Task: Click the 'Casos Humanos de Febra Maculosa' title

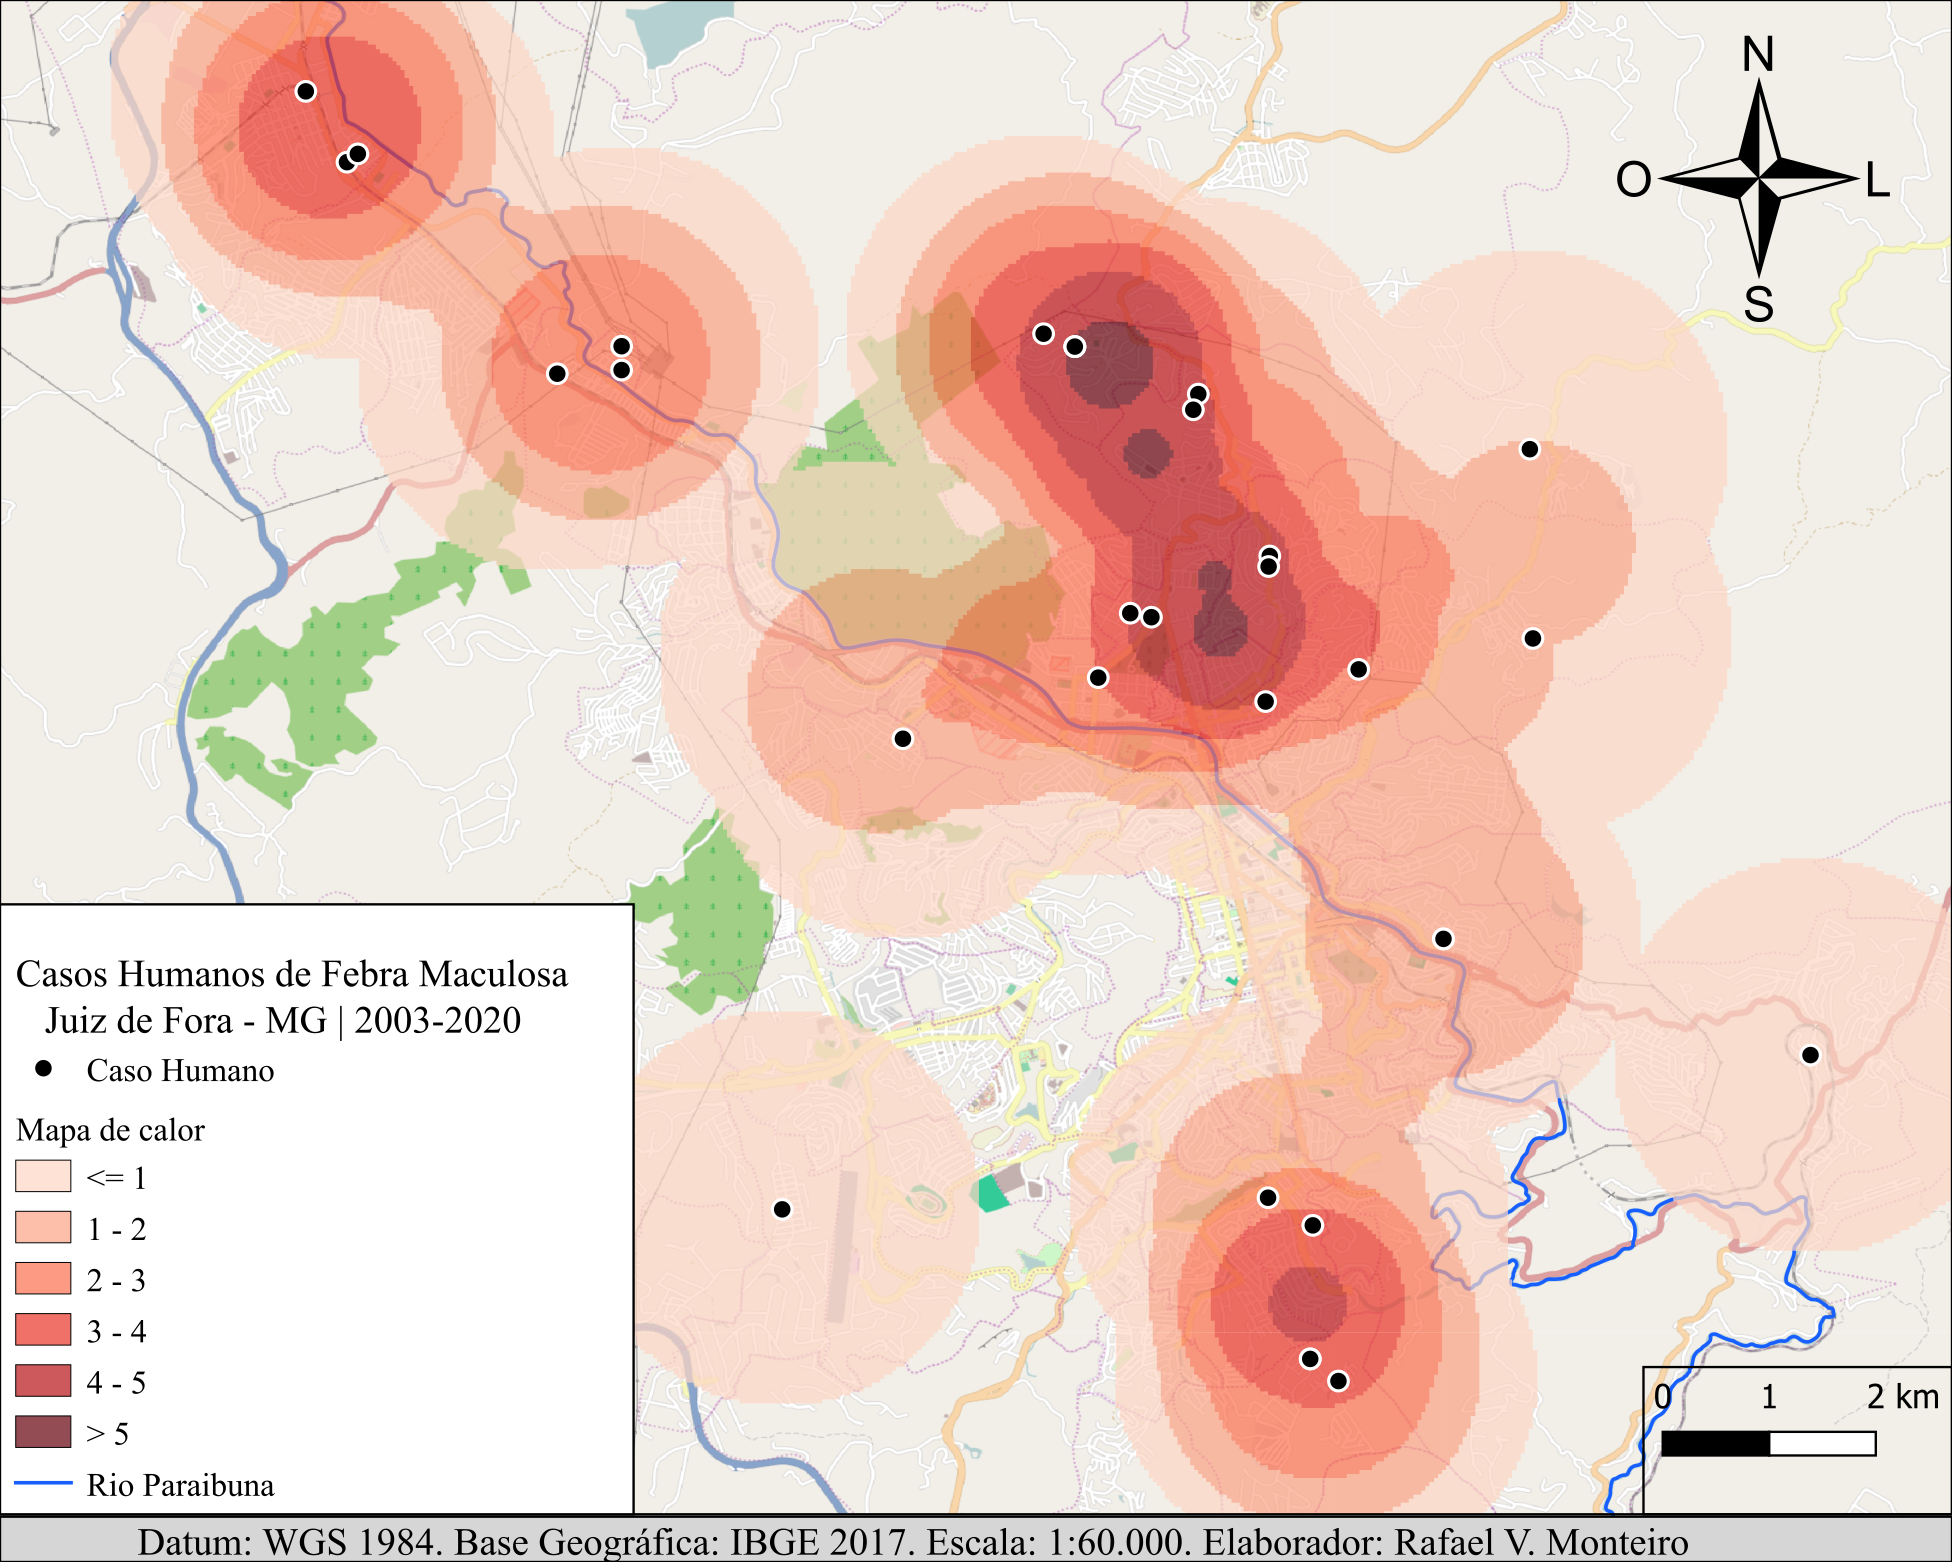Action: pyautogui.click(x=291, y=974)
